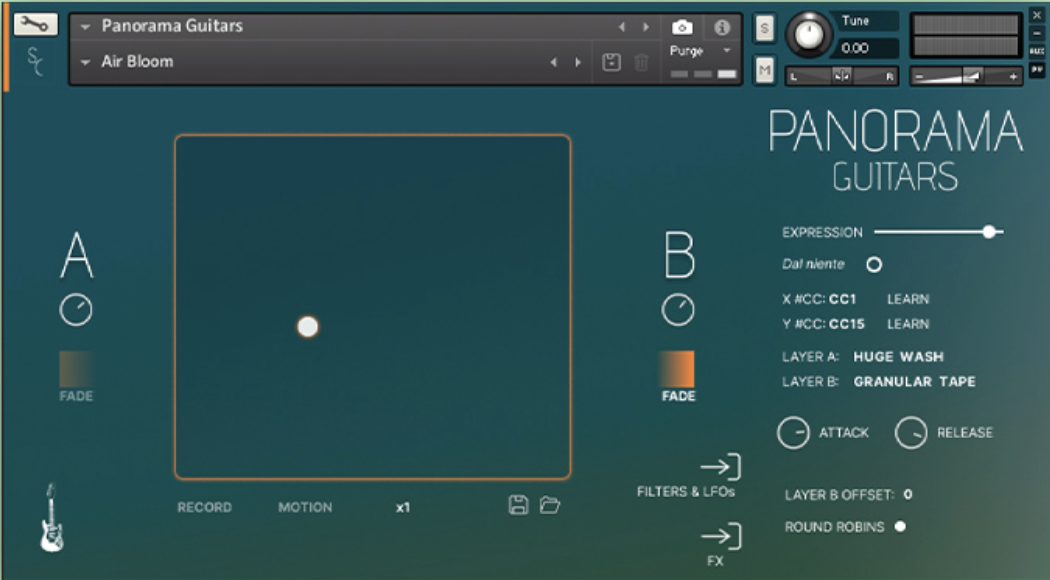Click the output volume slider

pyautogui.click(x=966, y=76)
